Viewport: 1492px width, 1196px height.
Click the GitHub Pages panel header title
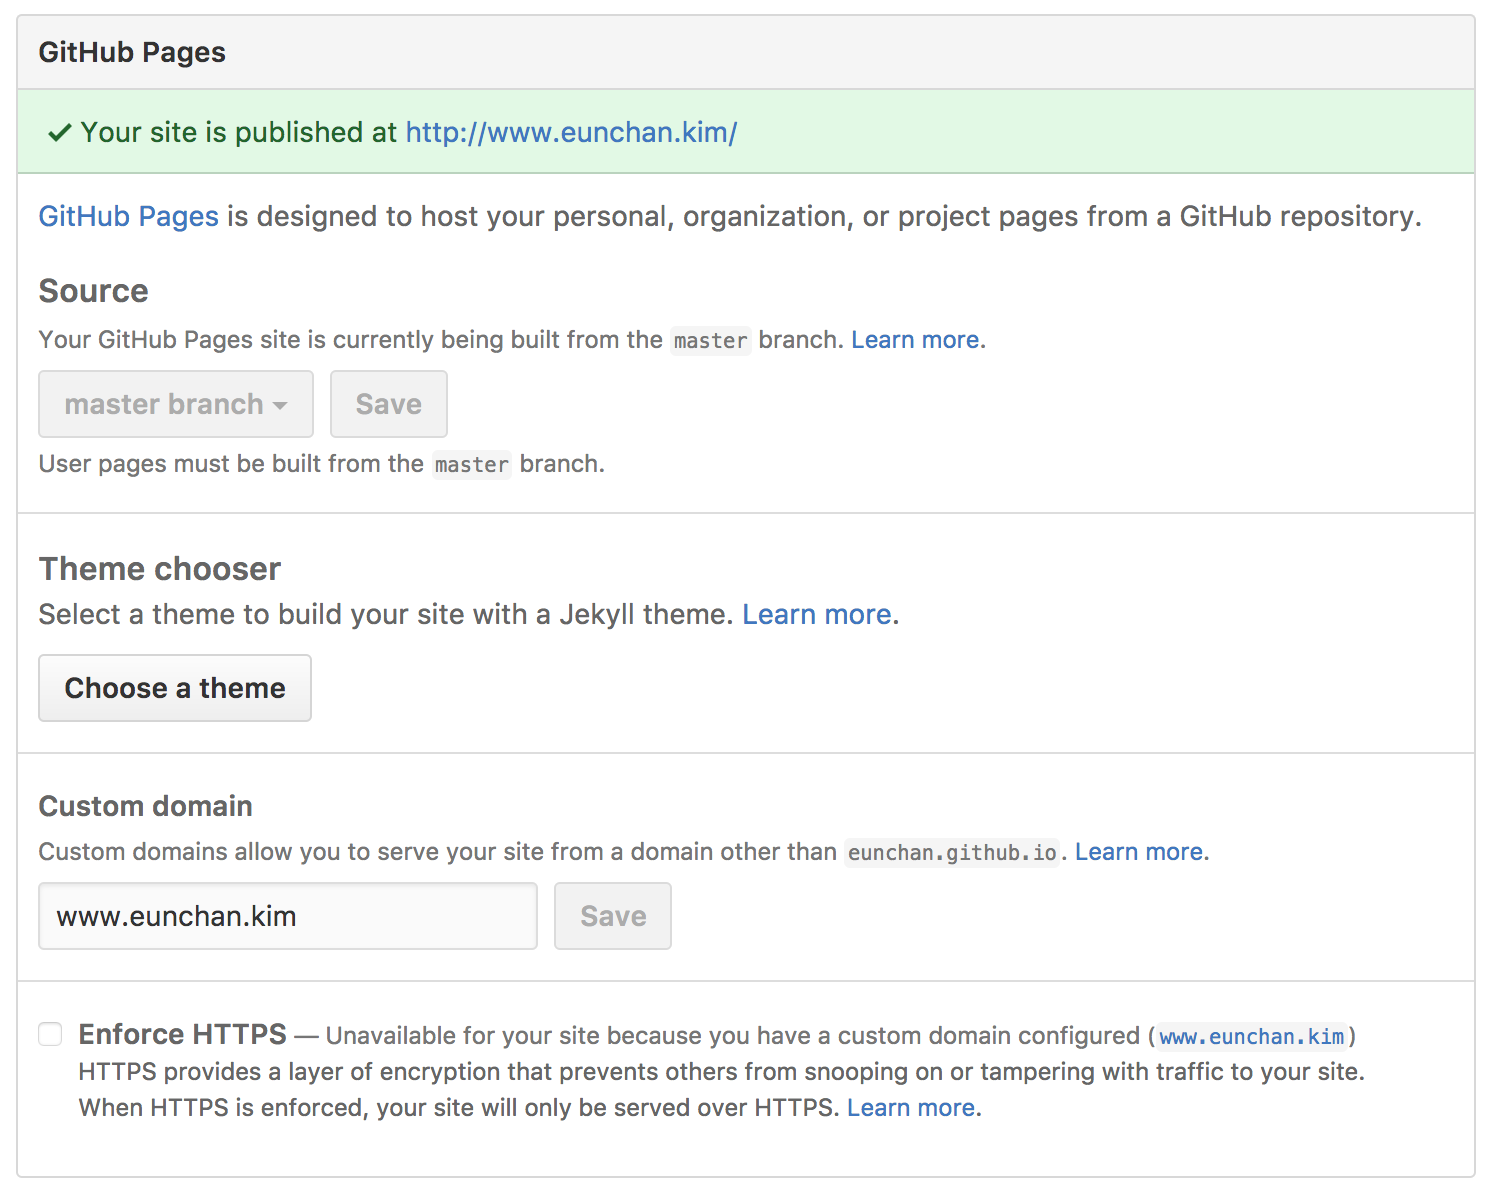pos(132,52)
